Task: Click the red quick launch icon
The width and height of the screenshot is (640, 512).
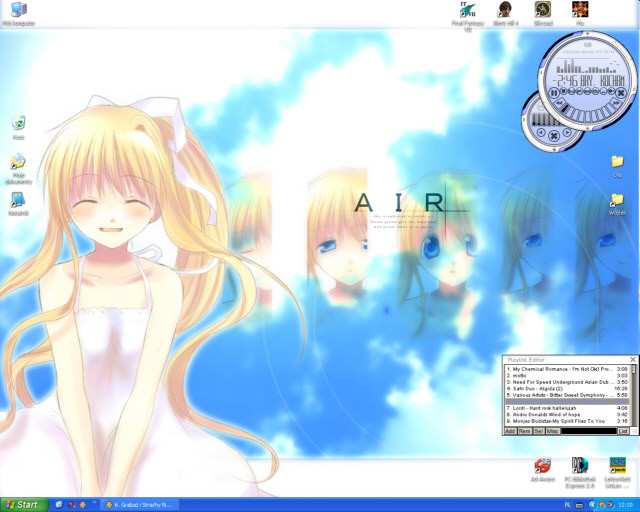Action: 72,505
